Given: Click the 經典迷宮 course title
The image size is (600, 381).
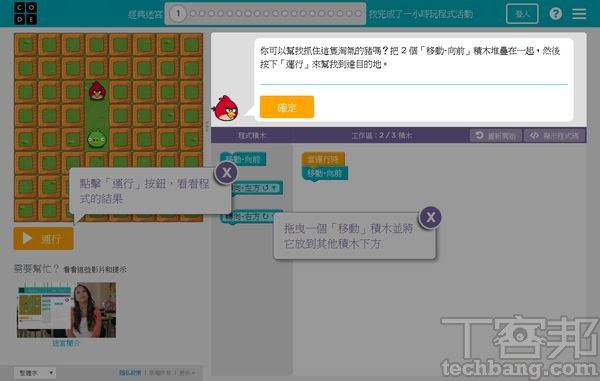Looking at the screenshot, I should tap(145, 15).
